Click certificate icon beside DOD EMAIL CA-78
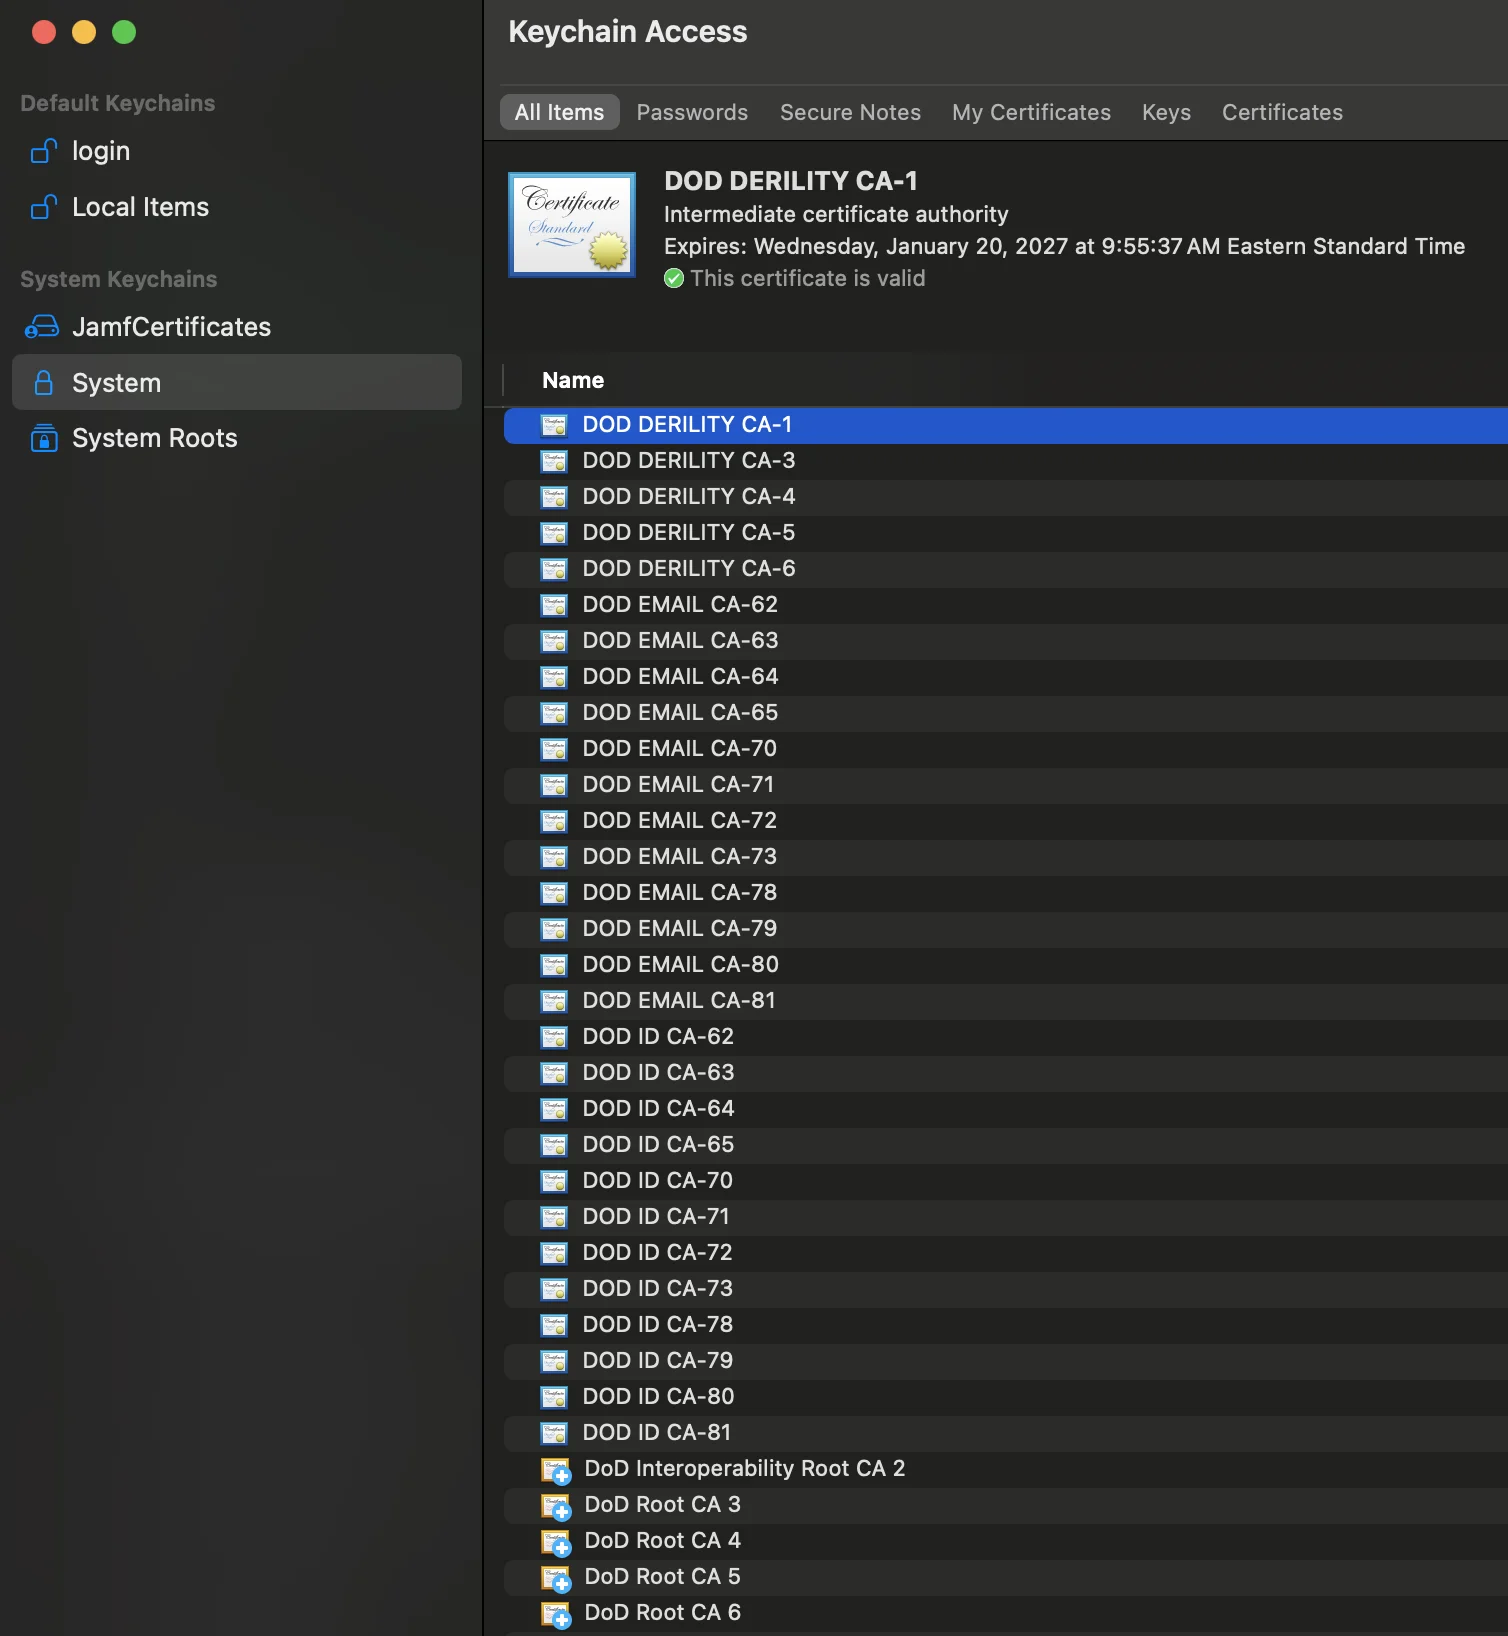 554,893
